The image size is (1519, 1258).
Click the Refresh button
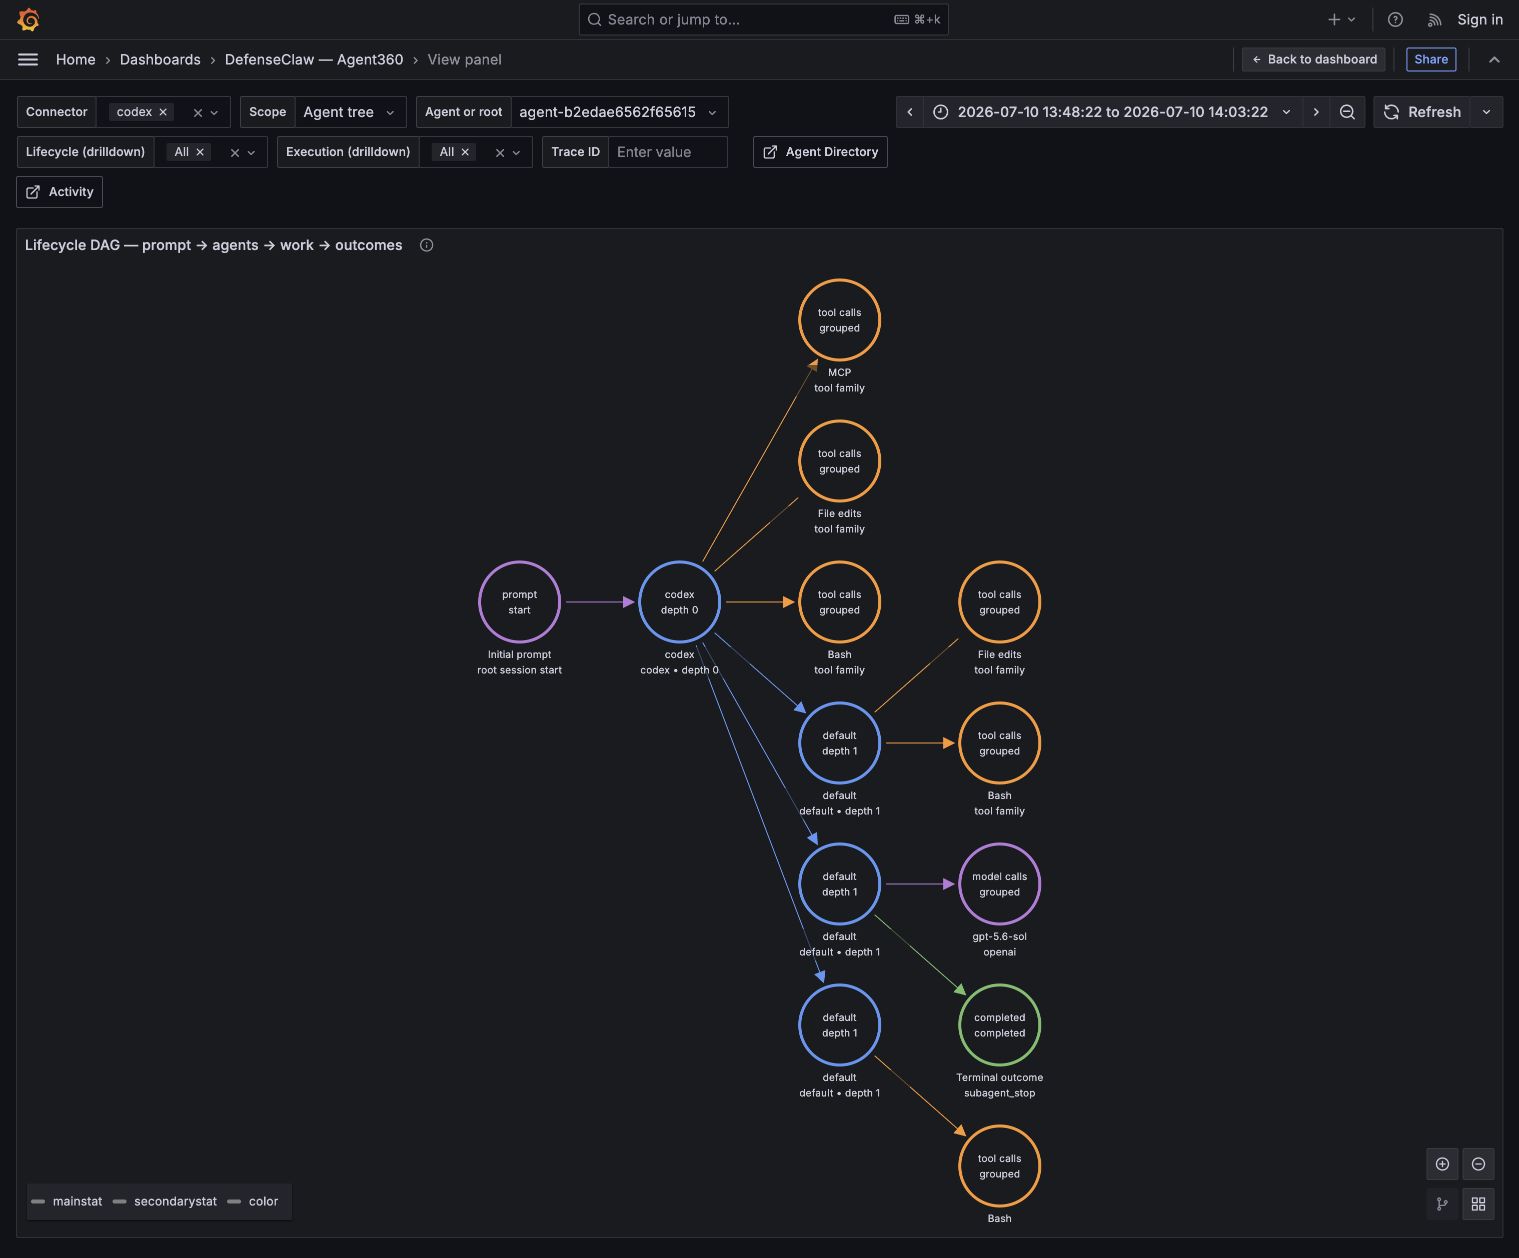(x=1422, y=112)
